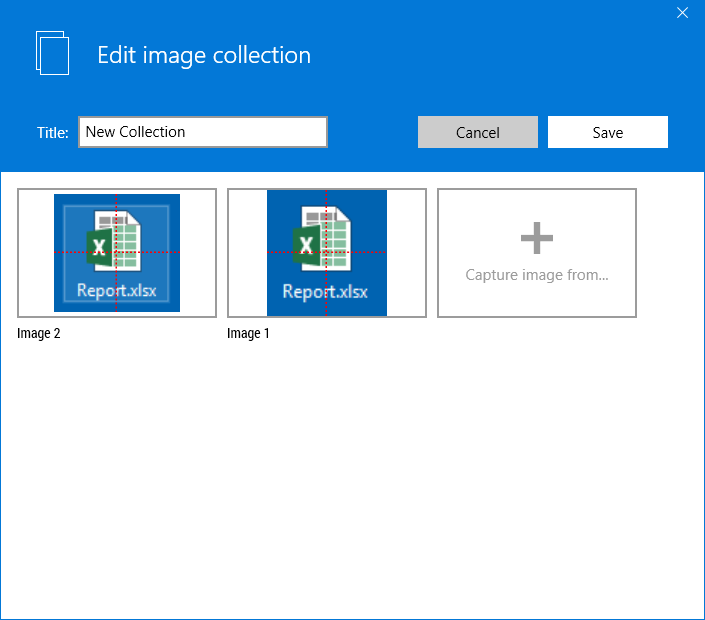
Task: Click the red crosshair center in Image 1
Action: click(326, 252)
